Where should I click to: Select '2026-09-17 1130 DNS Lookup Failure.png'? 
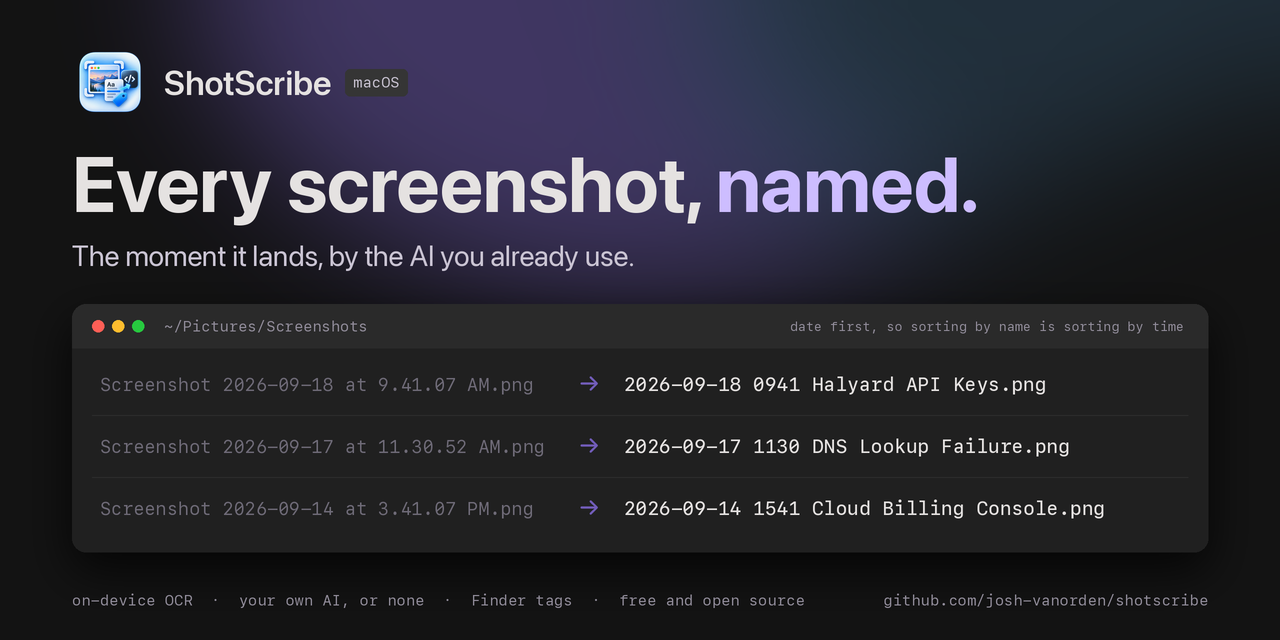847,446
